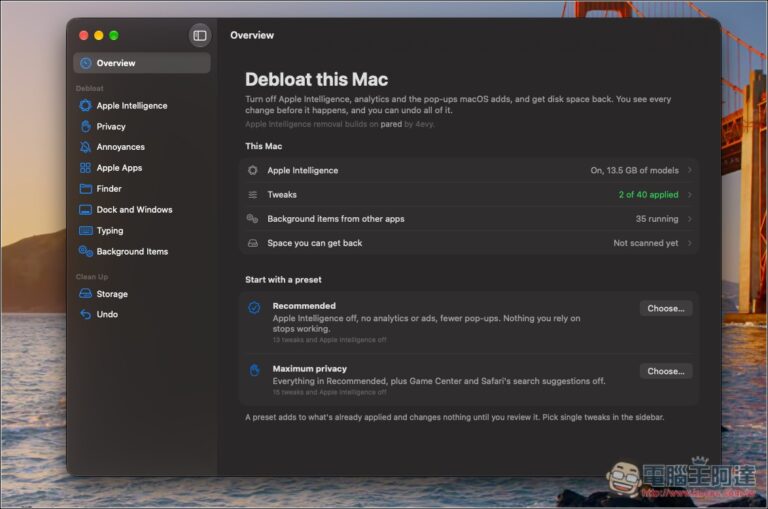Click the Finder folder icon in the sidebar
The width and height of the screenshot is (768, 509).
point(86,189)
